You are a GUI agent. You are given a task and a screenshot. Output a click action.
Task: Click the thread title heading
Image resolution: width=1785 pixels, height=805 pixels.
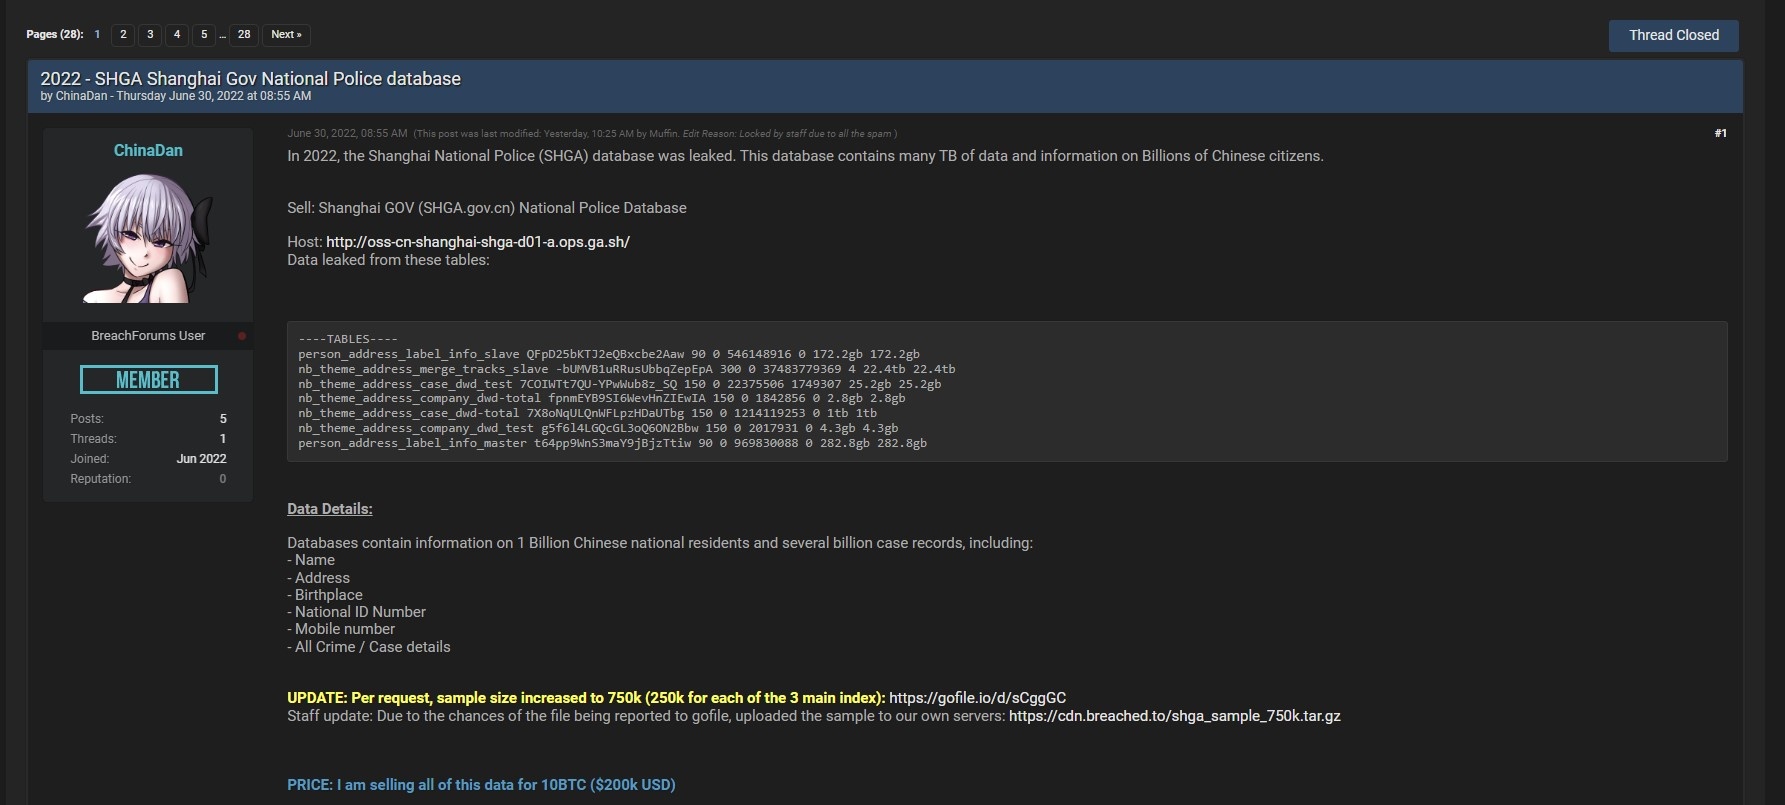point(250,79)
